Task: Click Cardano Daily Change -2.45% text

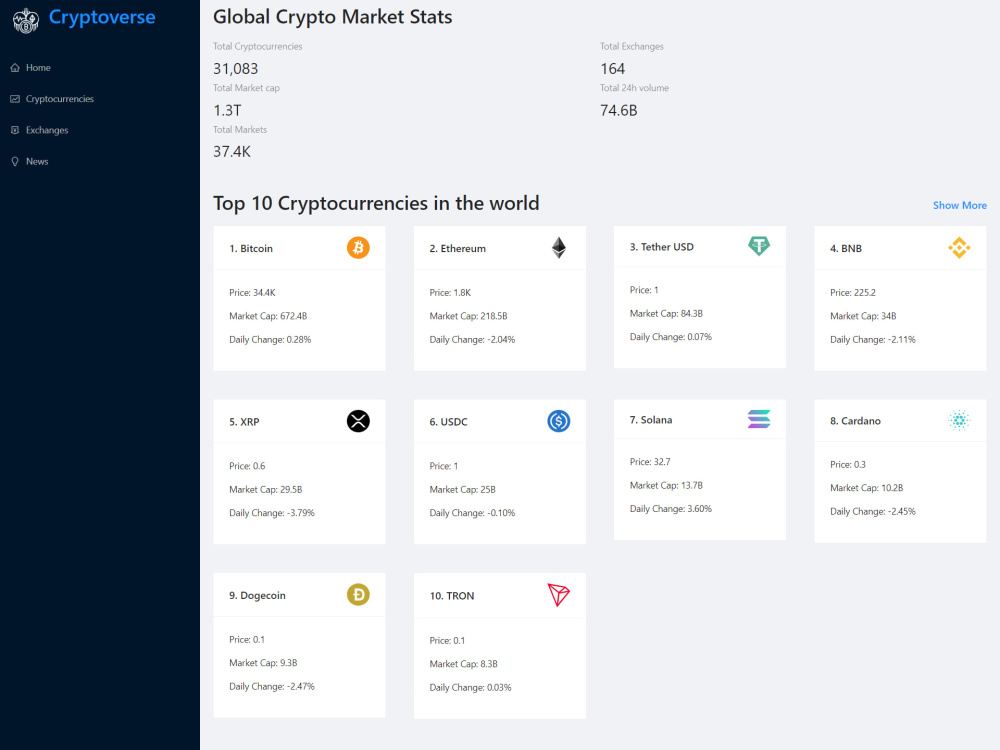Action: click(872, 511)
